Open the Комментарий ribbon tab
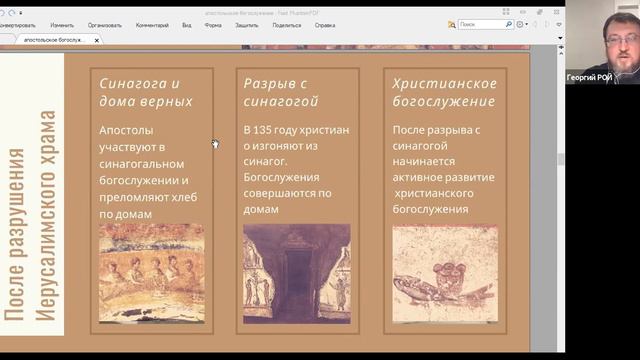The image size is (640, 360). point(152,25)
